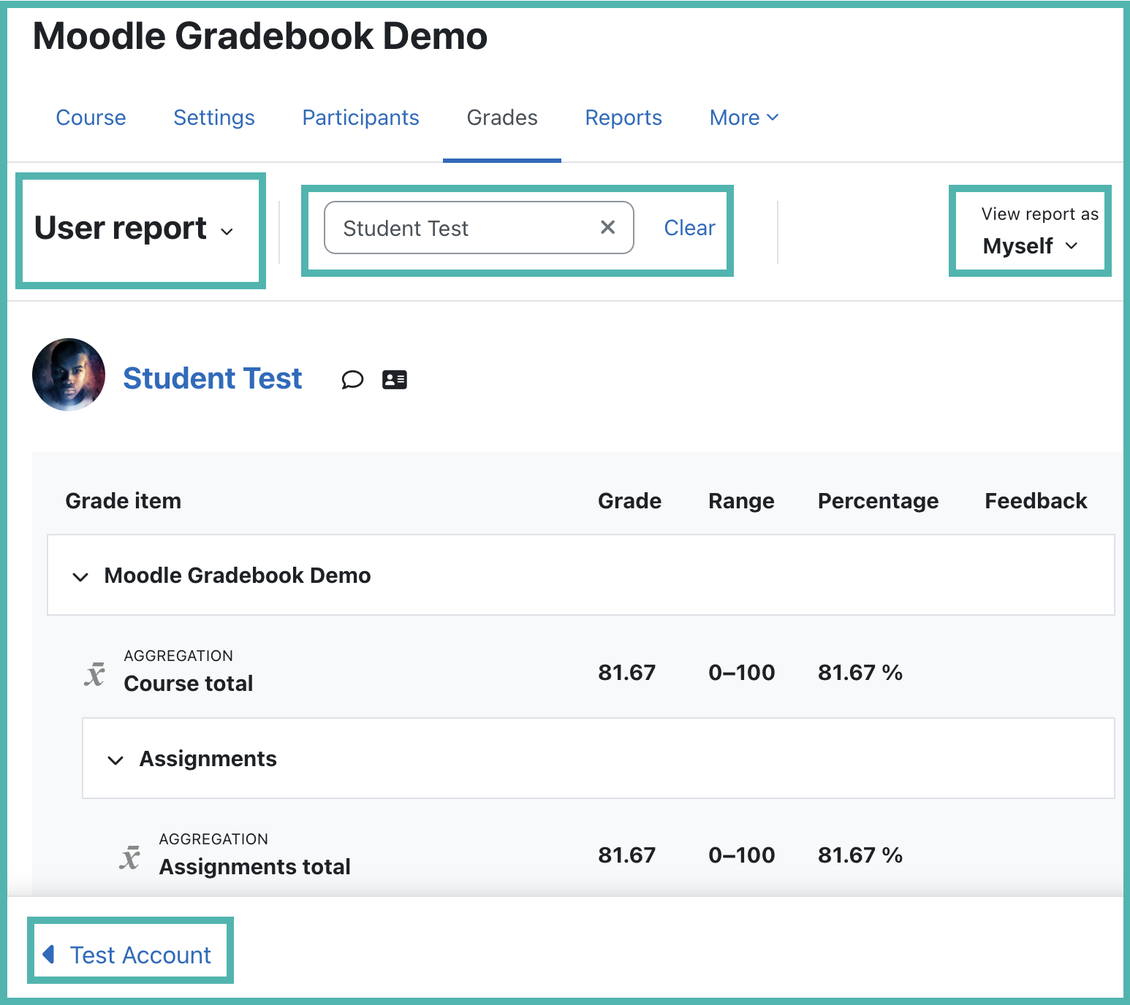The width and height of the screenshot is (1130, 1005).
Task: Open the View report as Myself dropdown
Action: tap(1031, 246)
